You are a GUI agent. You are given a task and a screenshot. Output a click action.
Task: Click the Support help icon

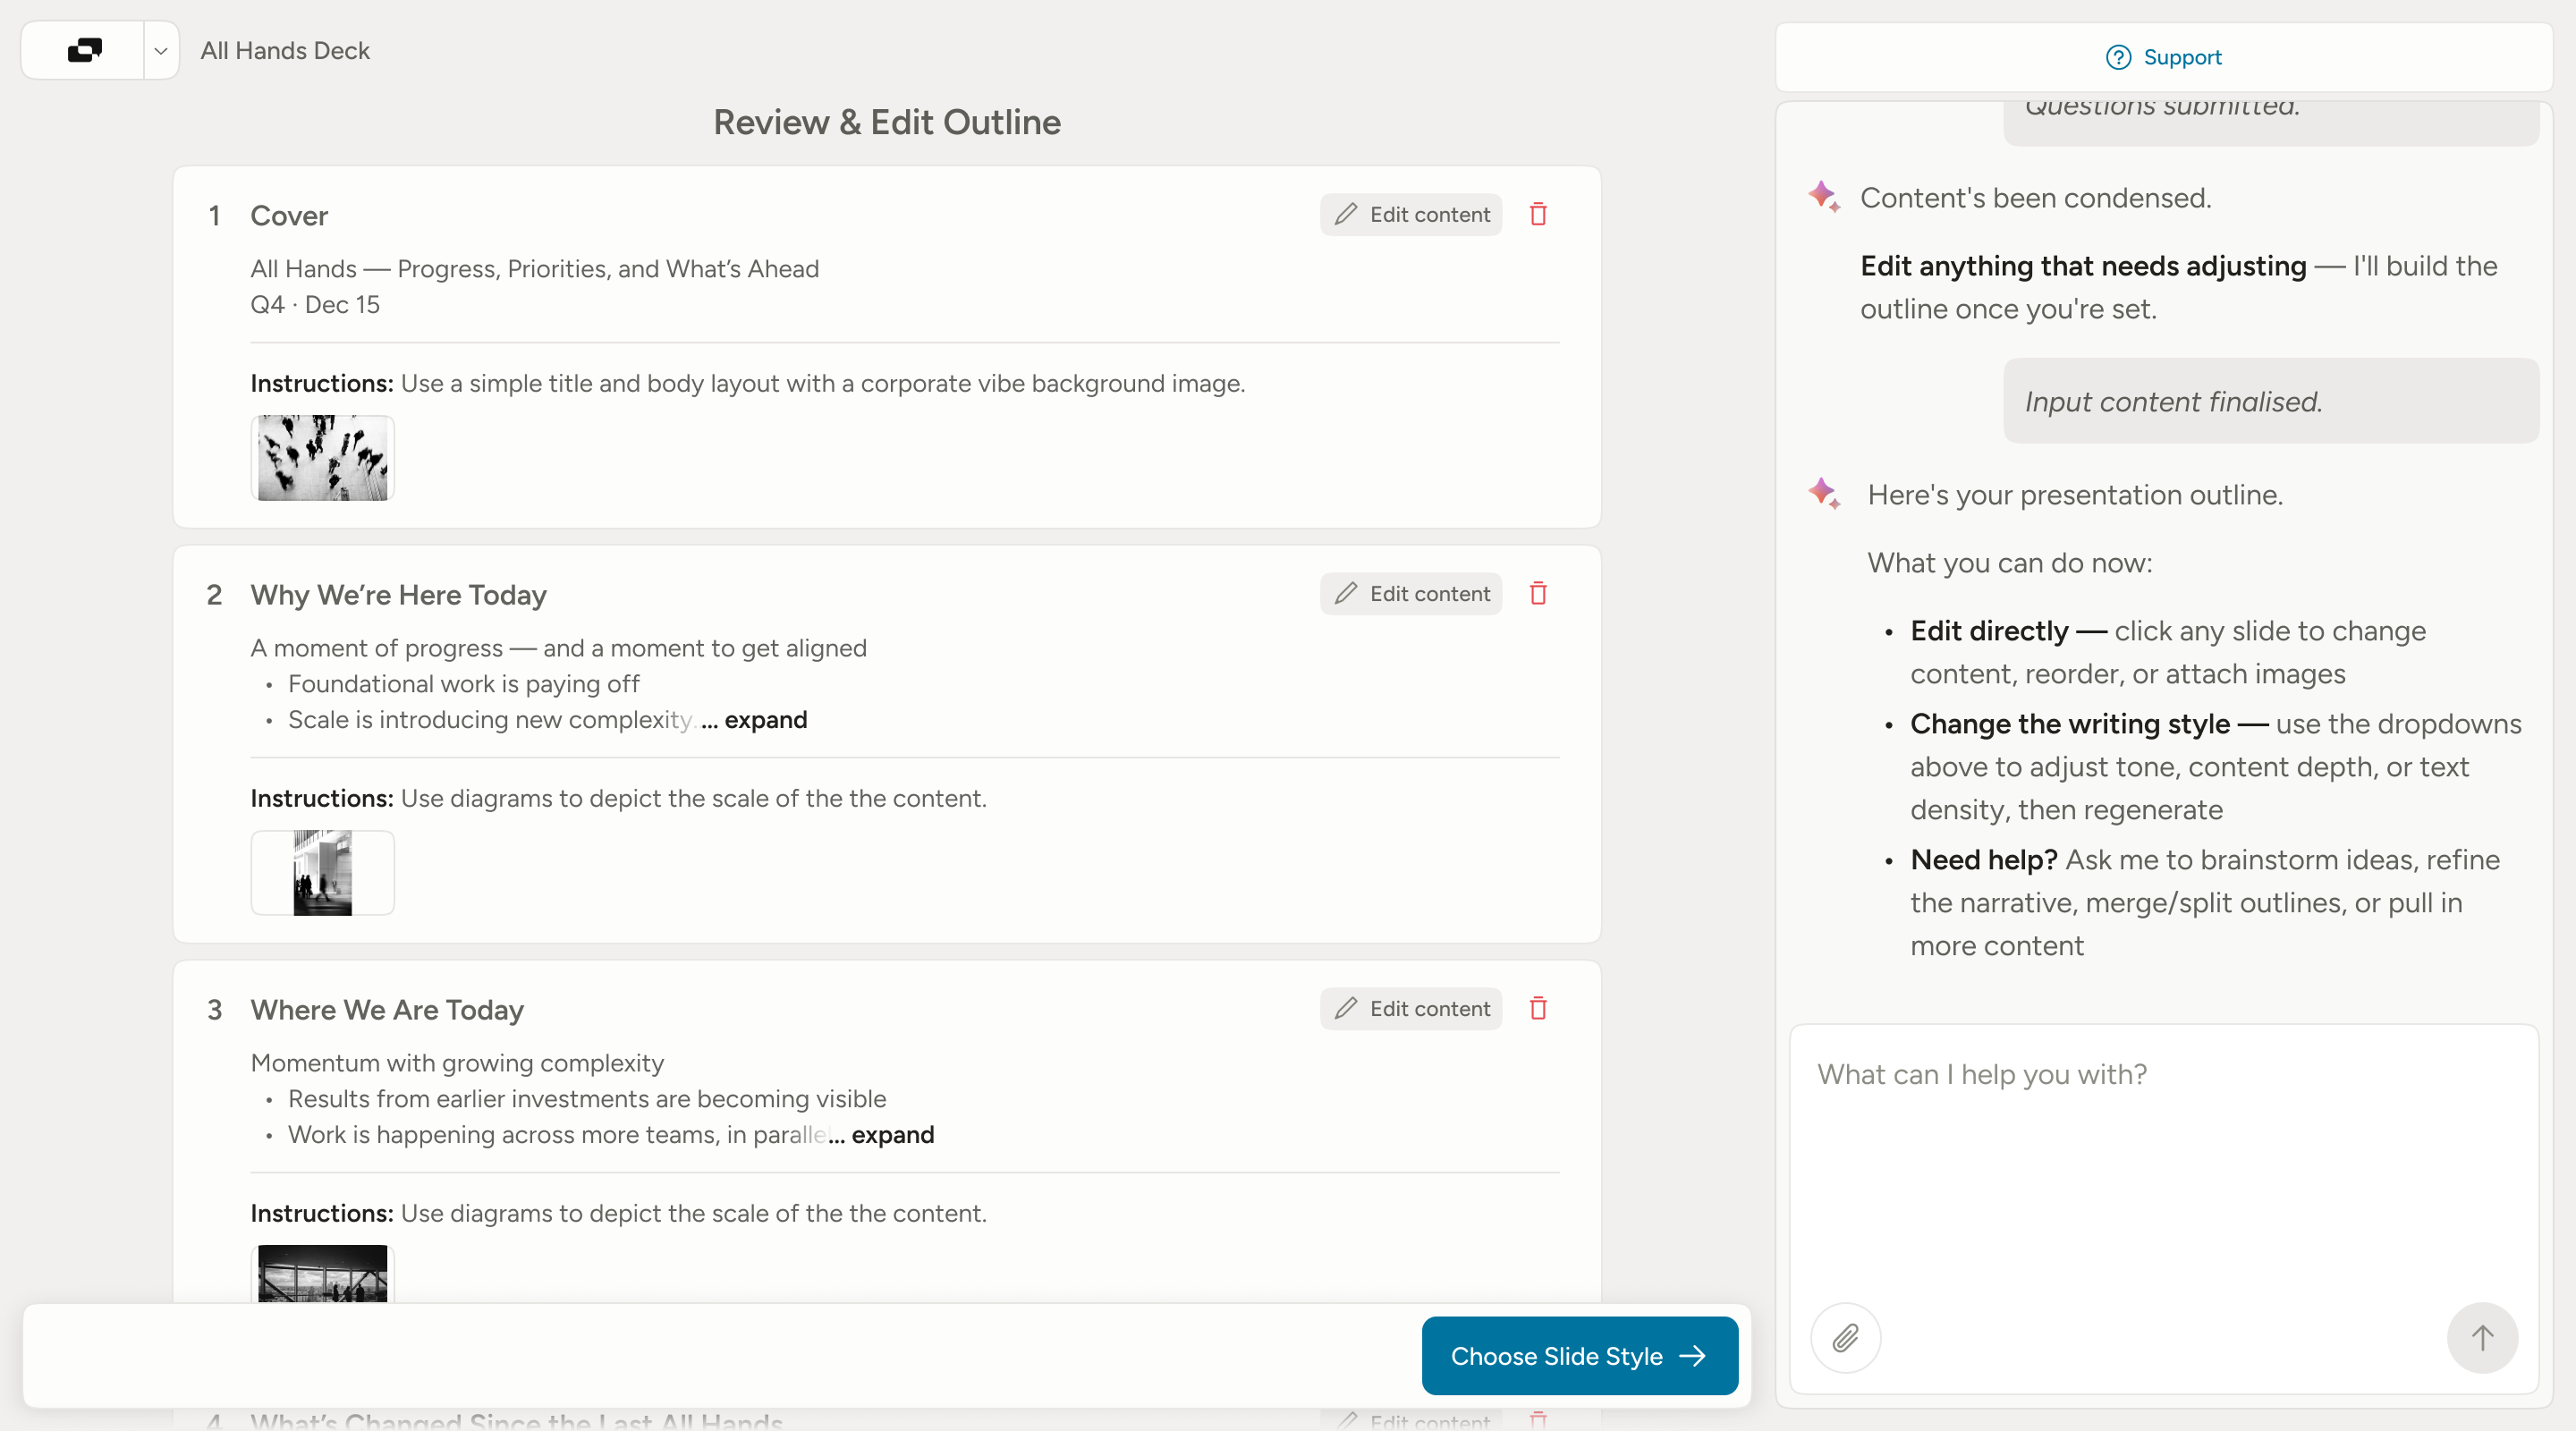point(2118,57)
